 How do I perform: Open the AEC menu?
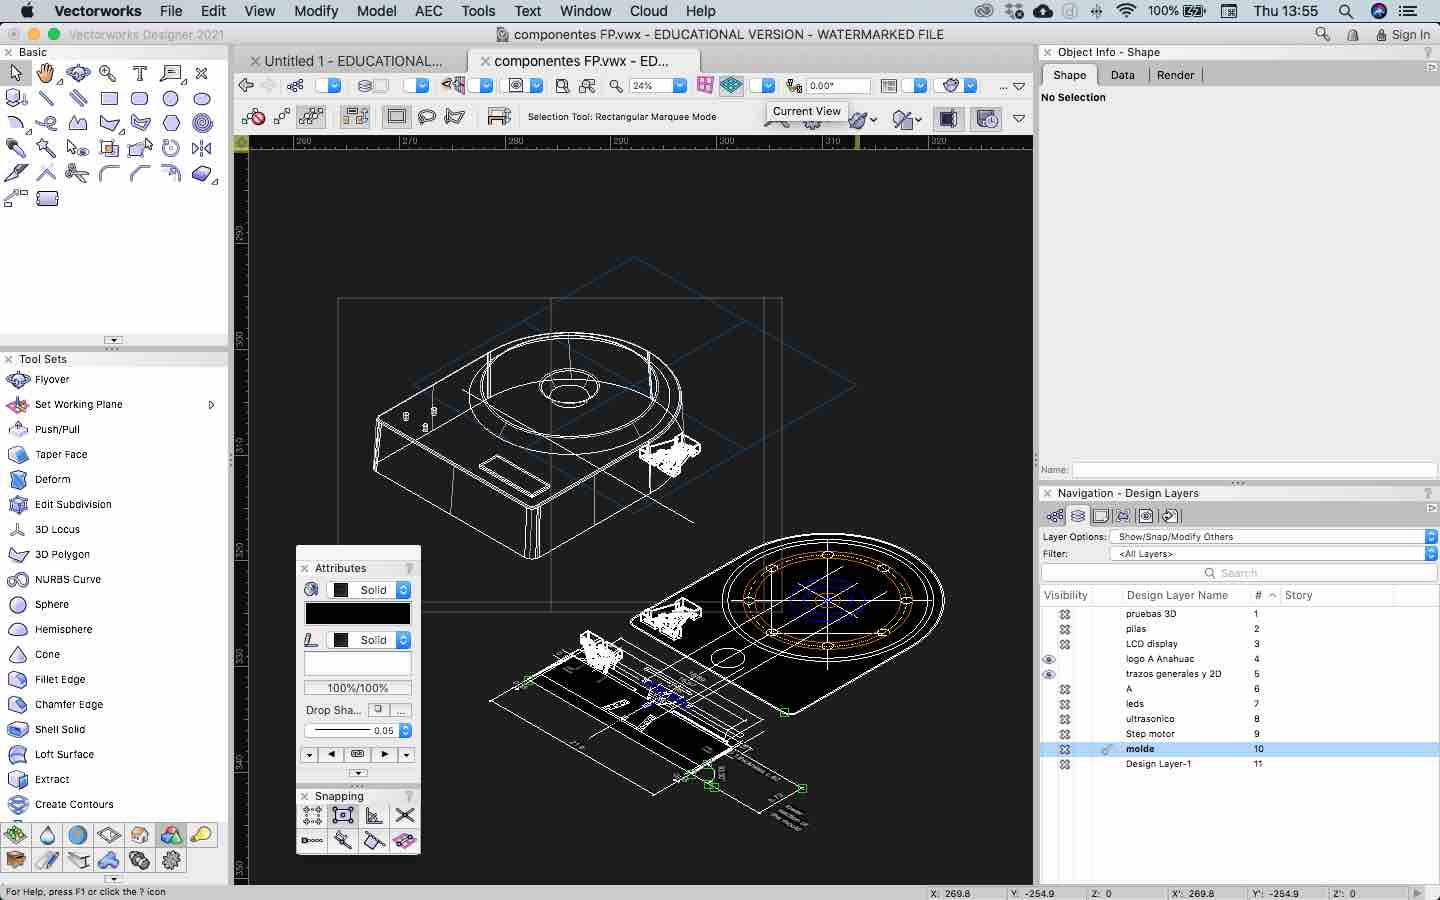(x=429, y=11)
